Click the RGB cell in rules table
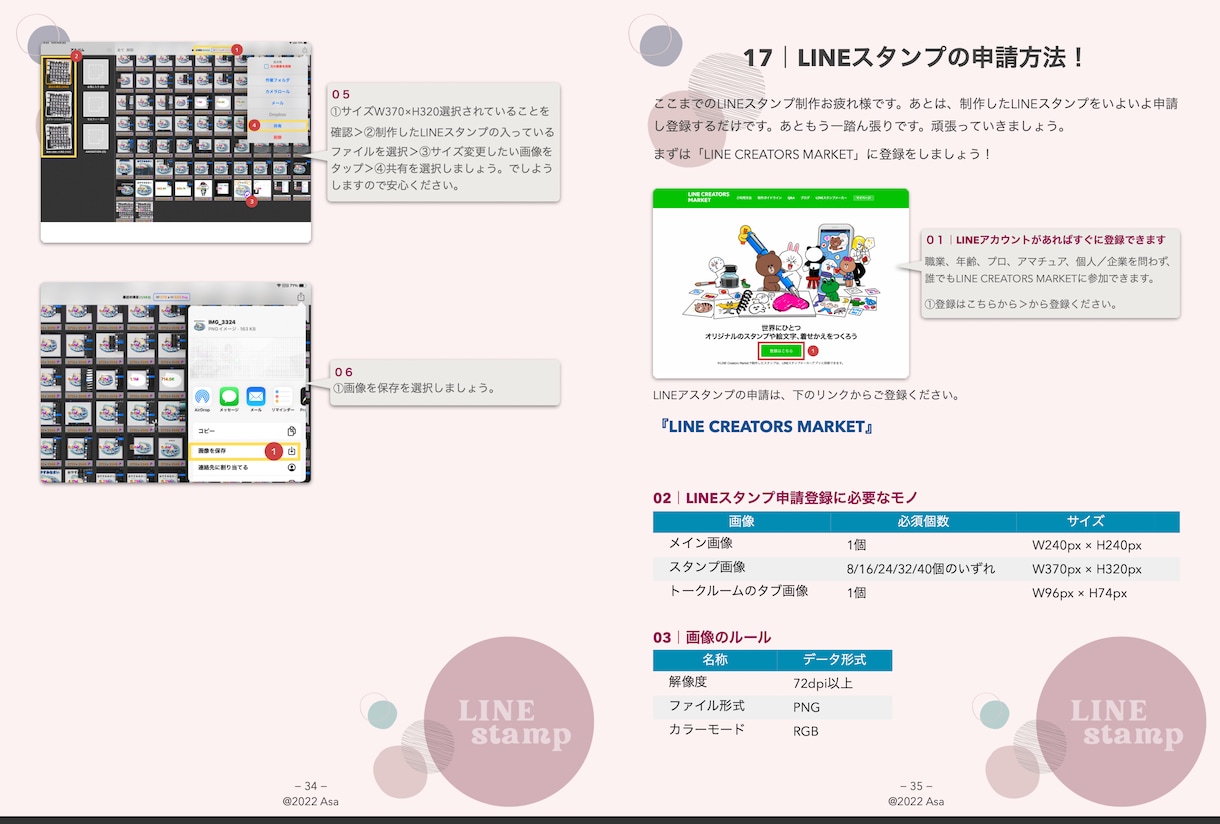Screen dimensions: 1220x824 tap(806, 731)
